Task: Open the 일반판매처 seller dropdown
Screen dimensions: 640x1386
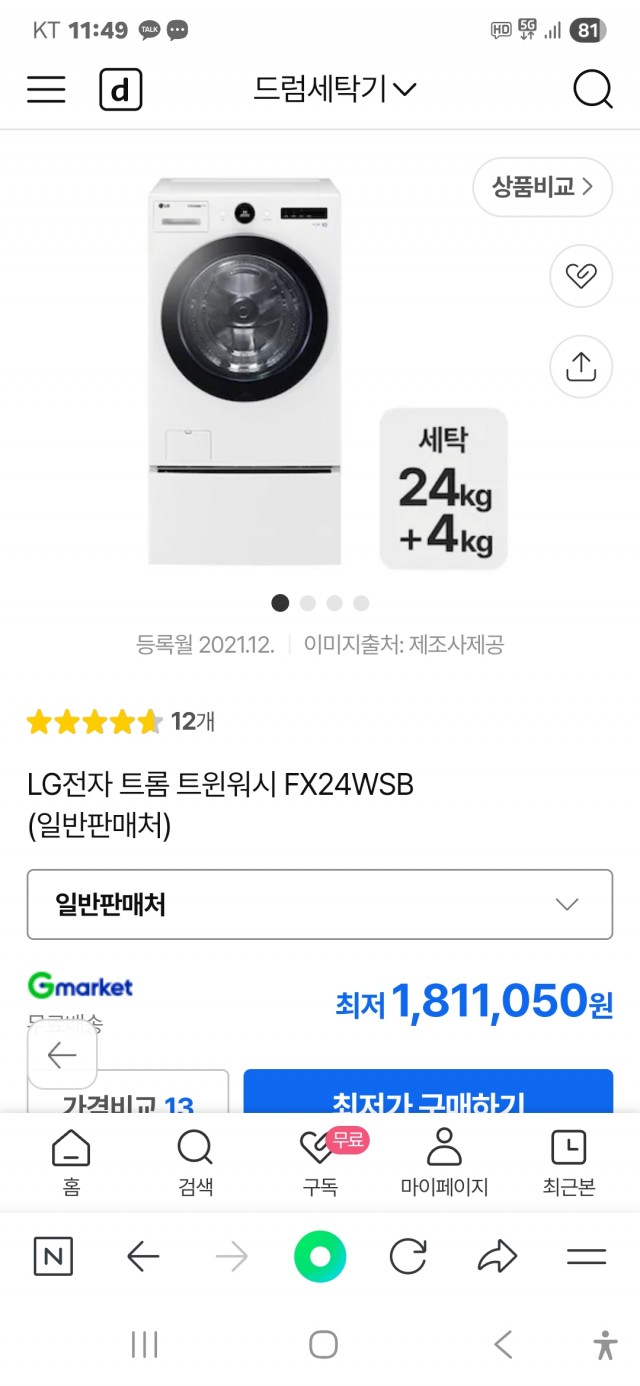Action: coord(320,904)
